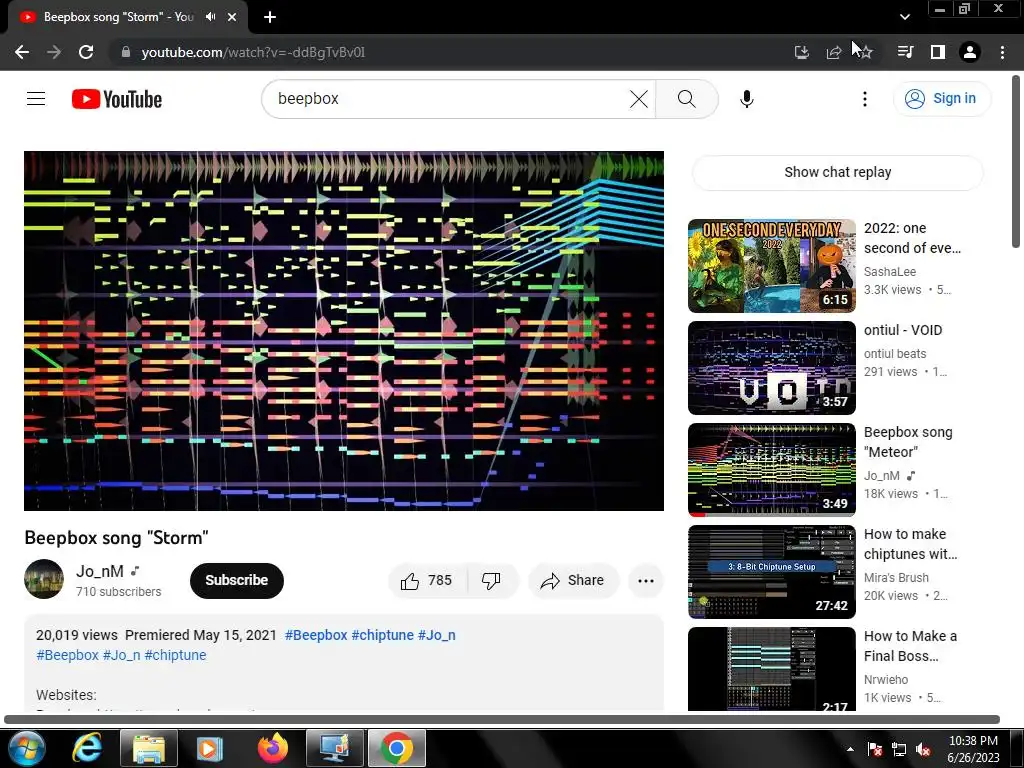Install app icon in address bar
This screenshot has height=768, width=1024.
point(801,52)
